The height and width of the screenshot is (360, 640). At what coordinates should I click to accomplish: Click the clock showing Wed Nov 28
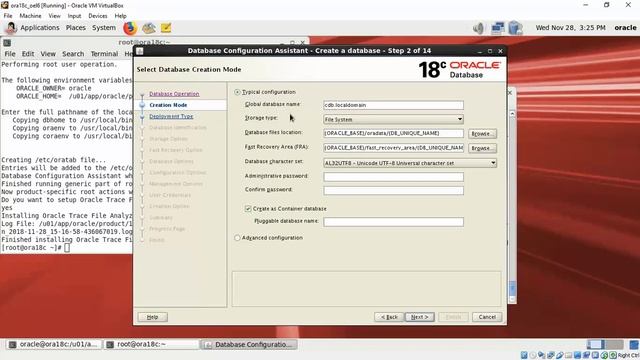click(570, 28)
